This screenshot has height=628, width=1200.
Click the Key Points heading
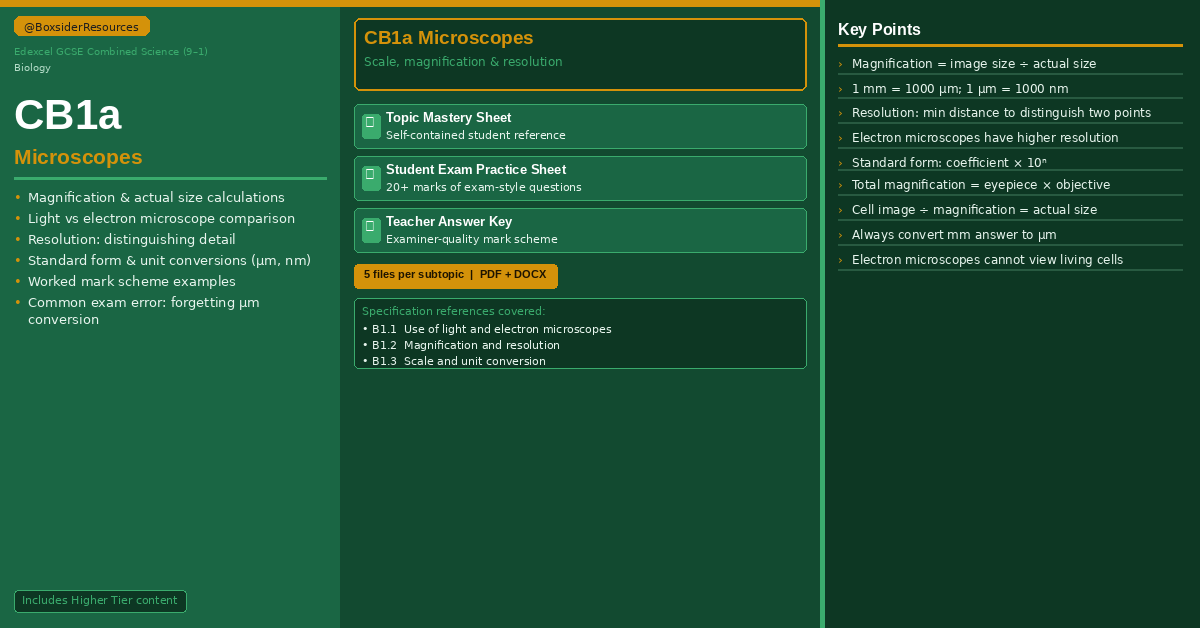(879, 30)
